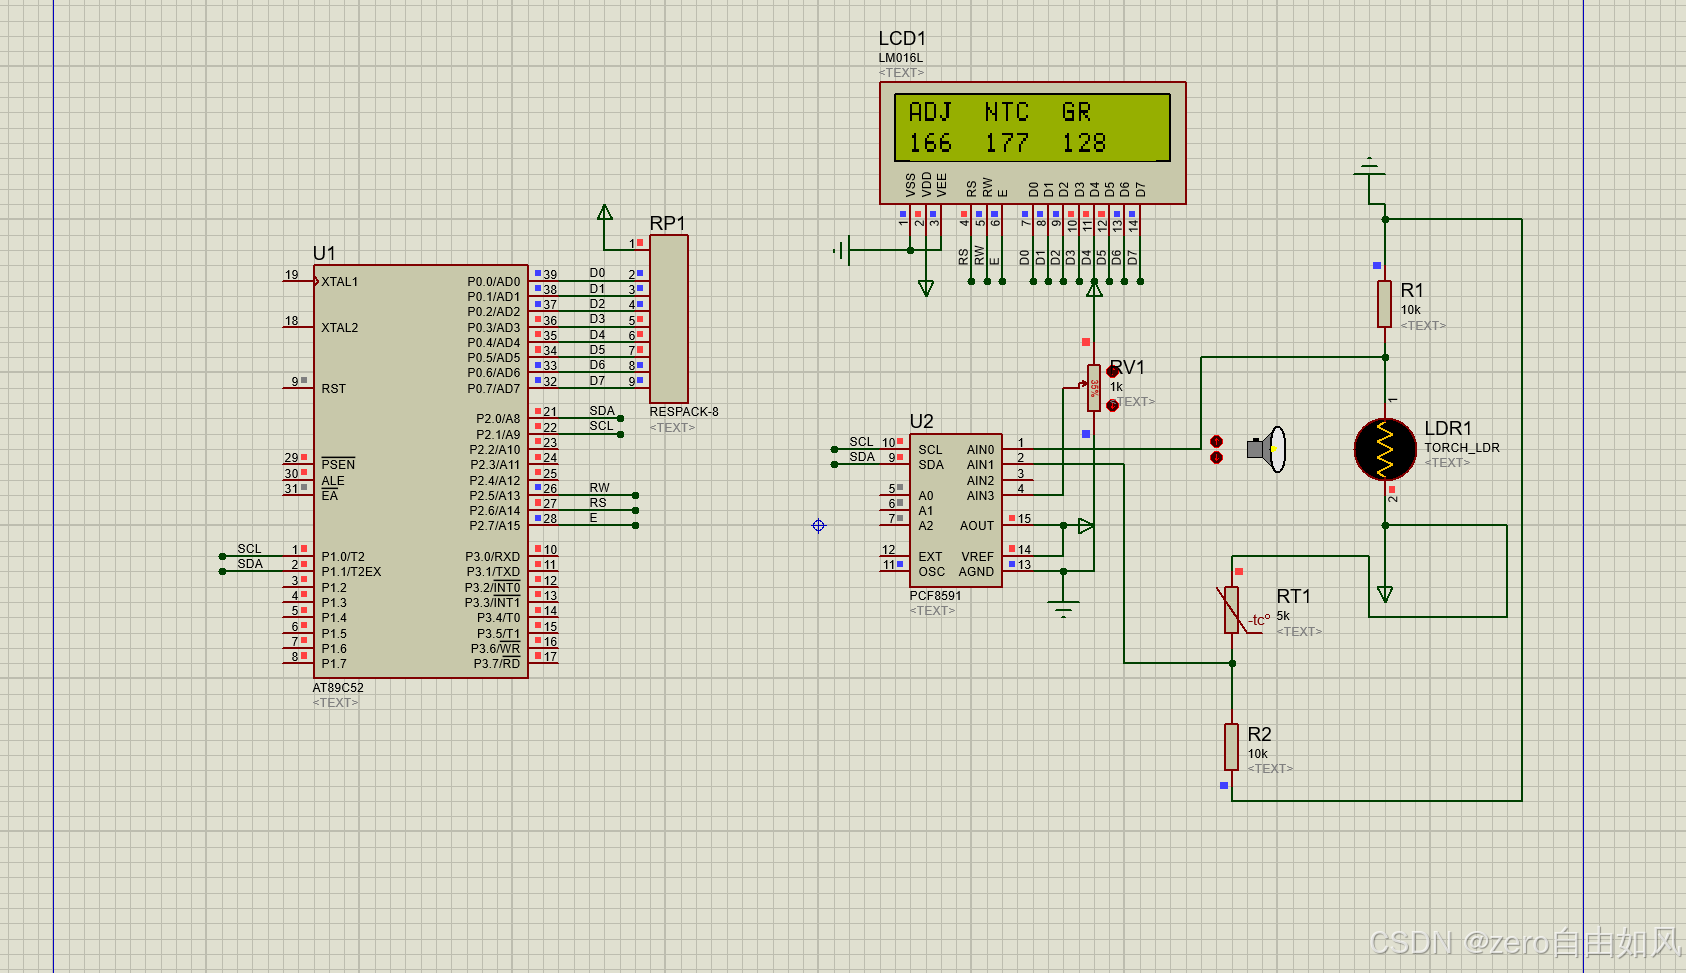Click the SCL terminal label at P1.0/T2
1686x973 pixels.
[x=249, y=549]
